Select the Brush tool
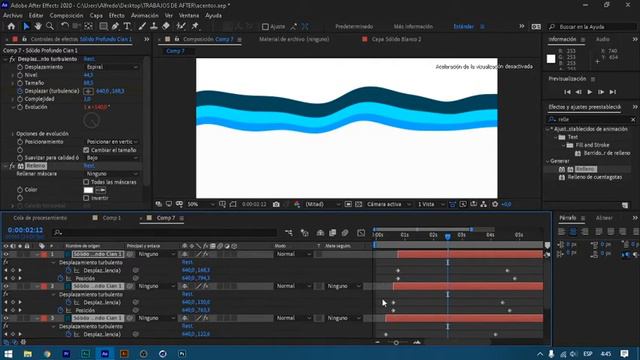Viewport: 640px width, 360px height. 142,27
